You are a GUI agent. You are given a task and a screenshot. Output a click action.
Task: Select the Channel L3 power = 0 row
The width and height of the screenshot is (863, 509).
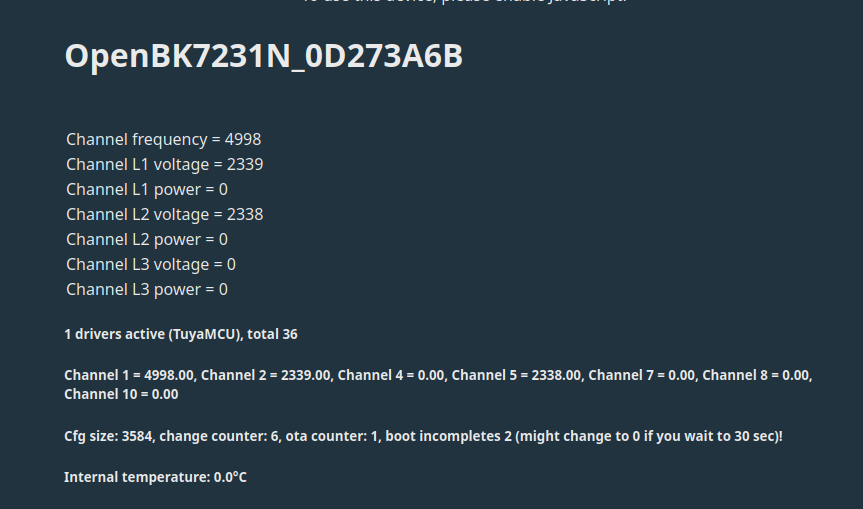[x=147, y=289]
